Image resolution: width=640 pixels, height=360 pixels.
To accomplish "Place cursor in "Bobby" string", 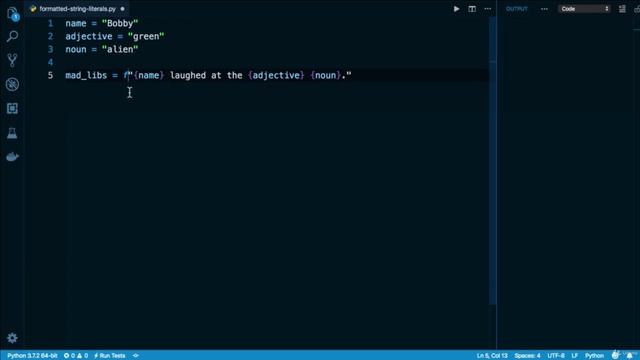I will (120, 23).
